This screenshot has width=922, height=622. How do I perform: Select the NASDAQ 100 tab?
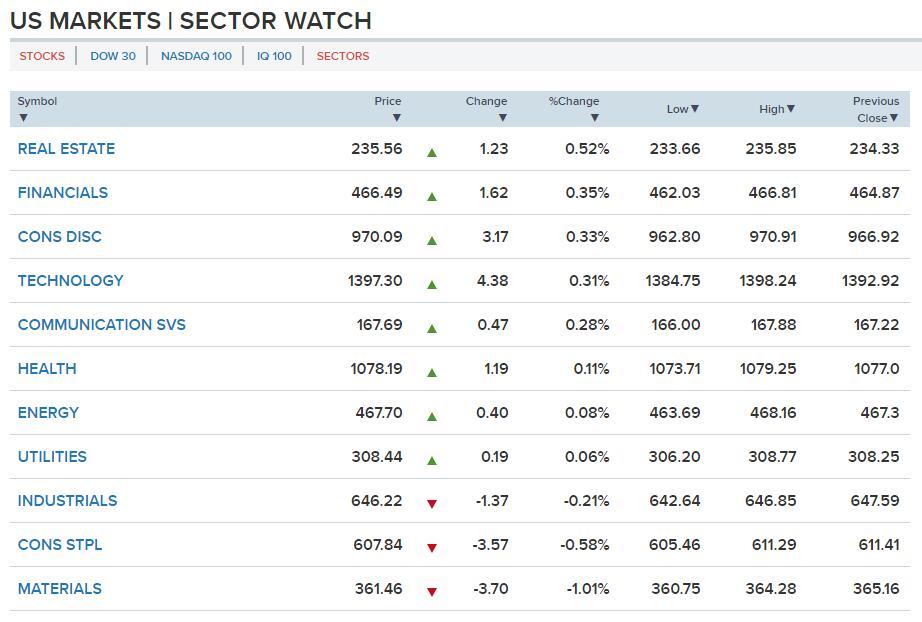[x=196, y=56]
